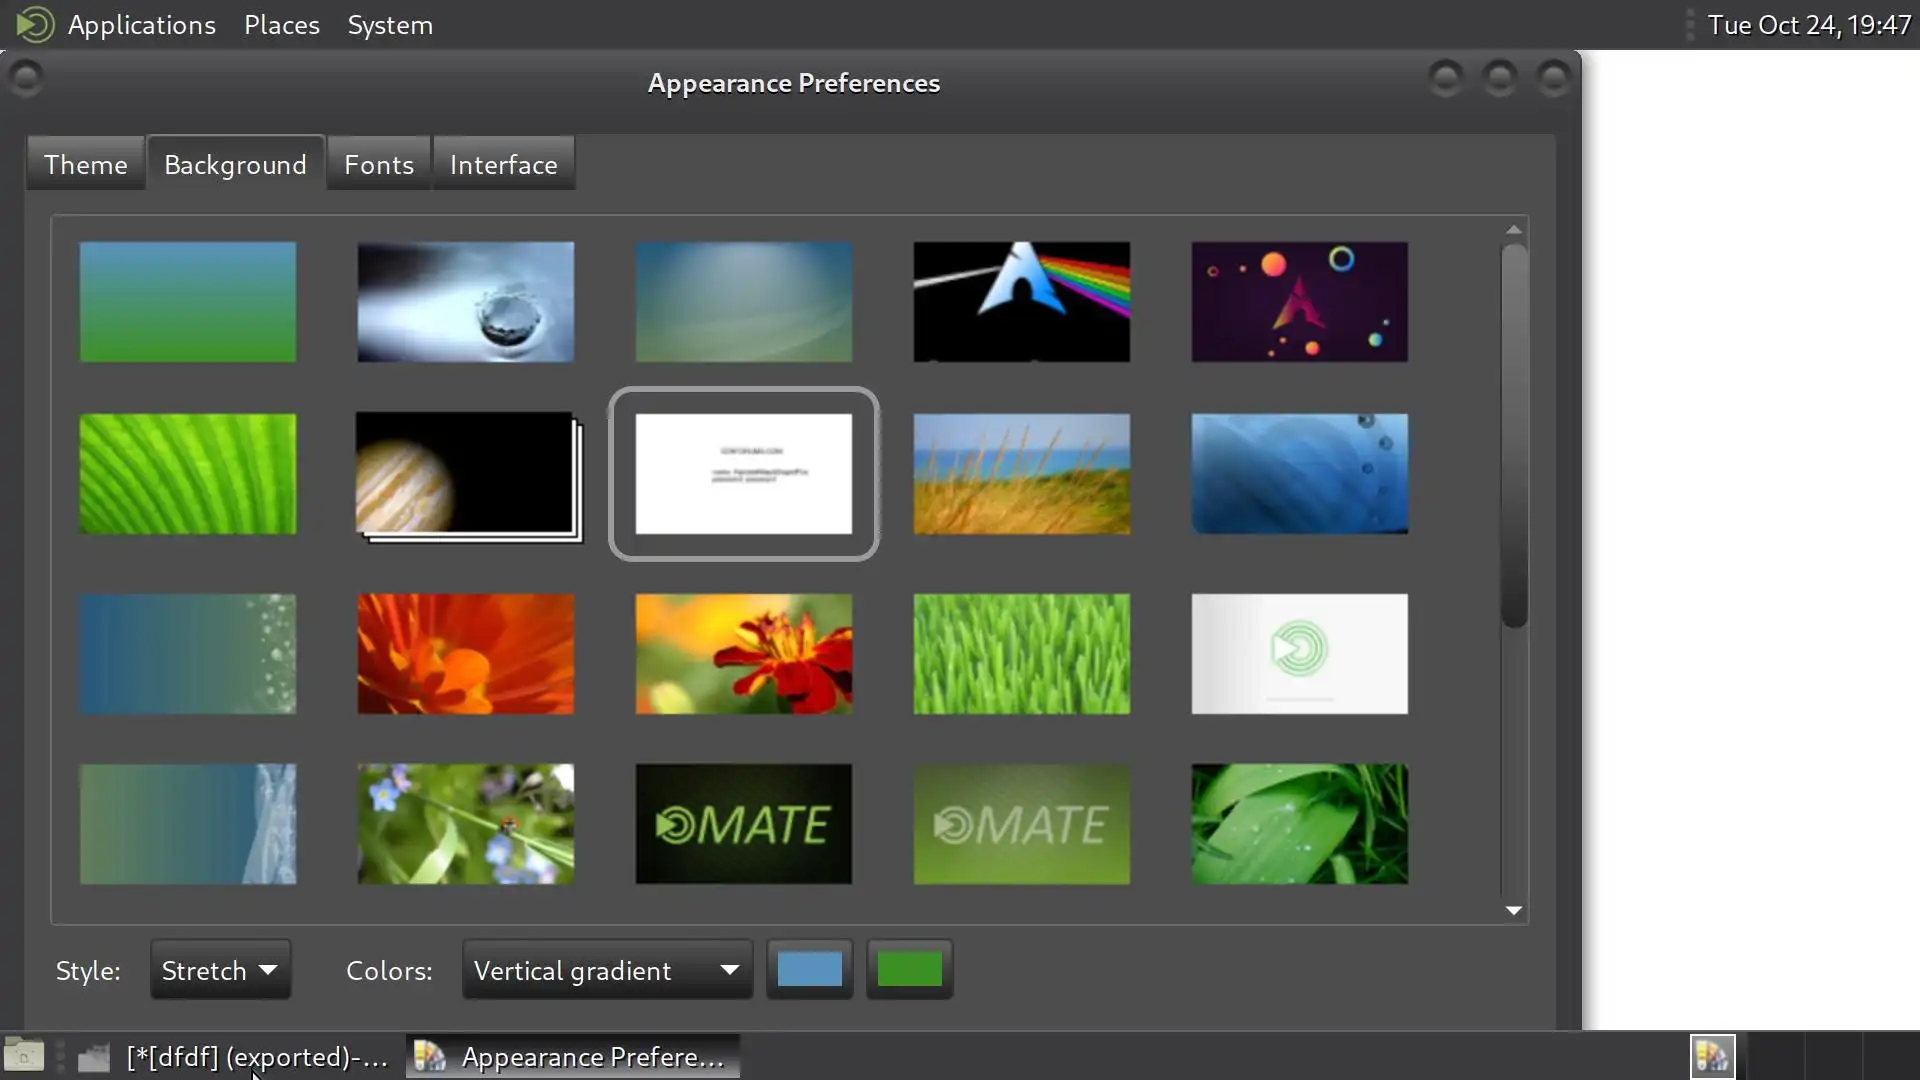This screenshot has height=1080, width=1920.
Task: Open the green gradient color swatch
Action: tap(908, 969)
